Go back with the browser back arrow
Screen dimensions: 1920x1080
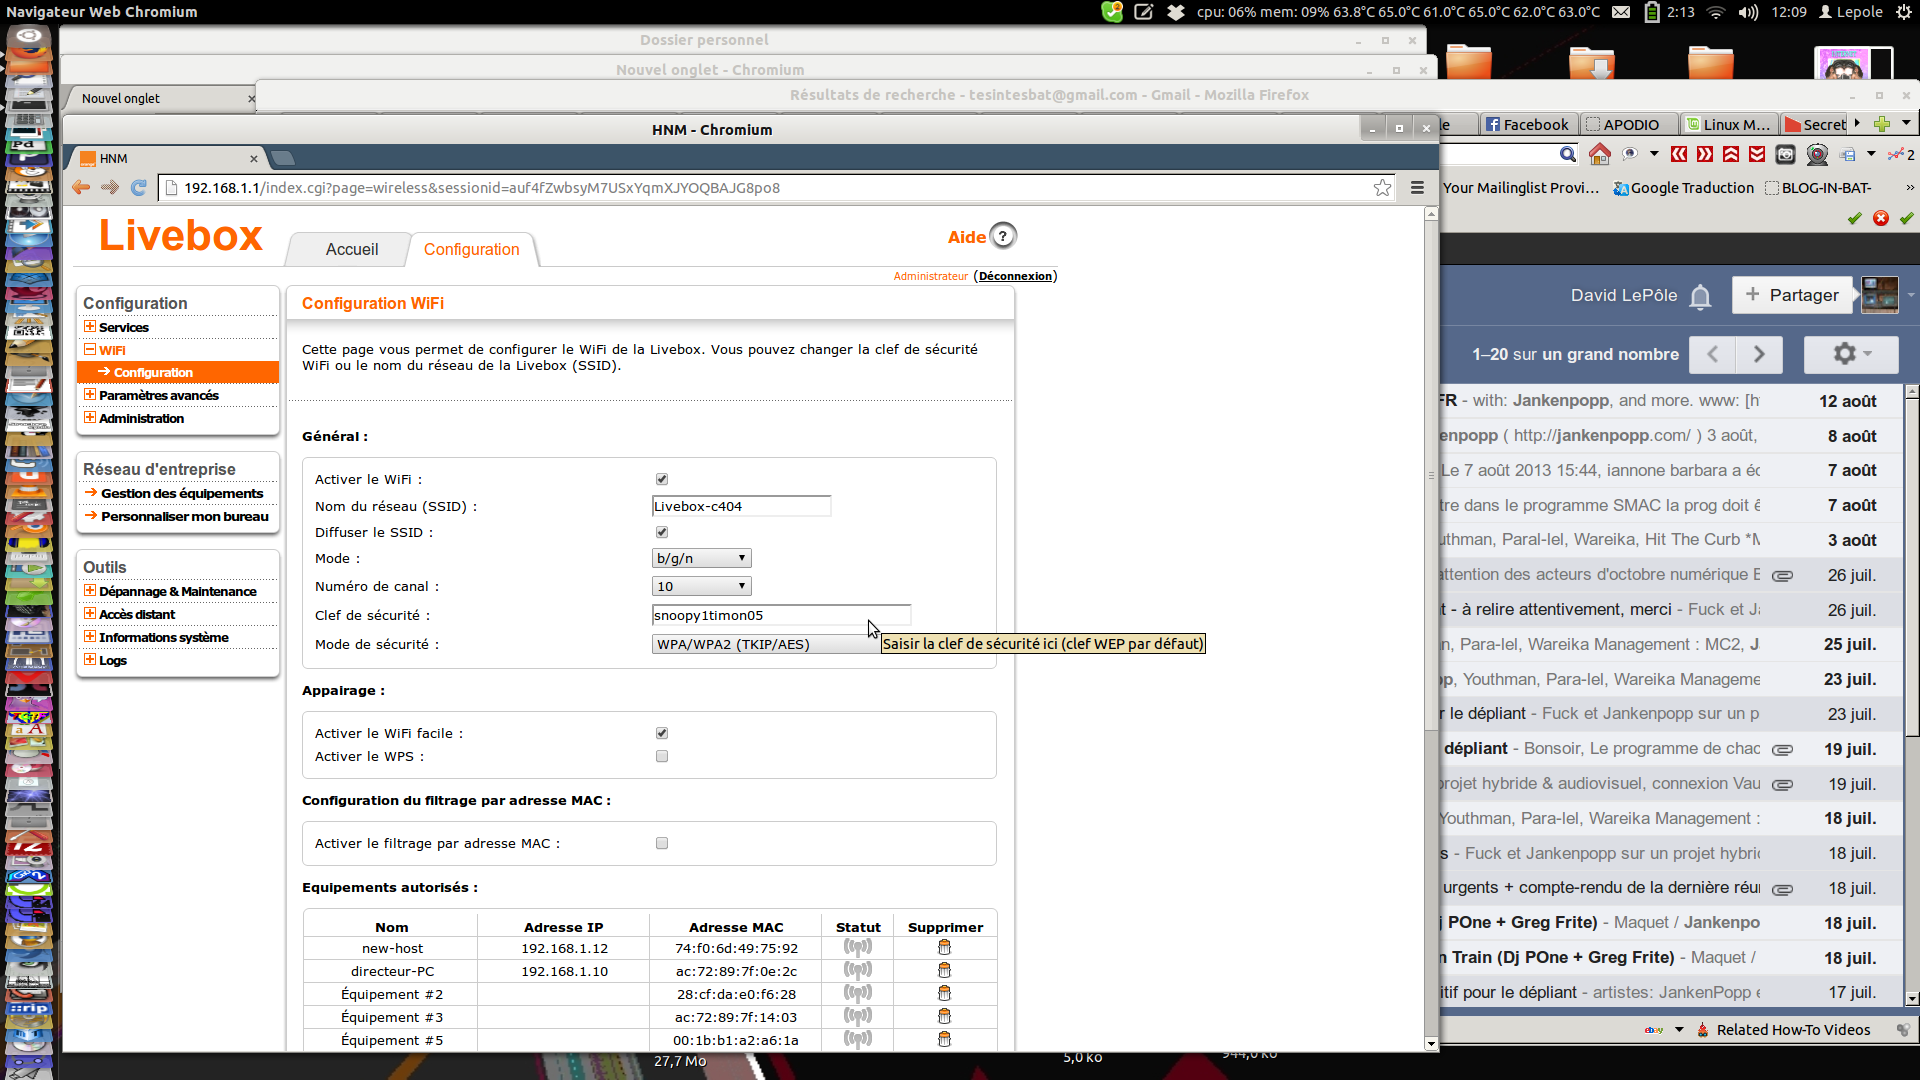pos(81,187)
